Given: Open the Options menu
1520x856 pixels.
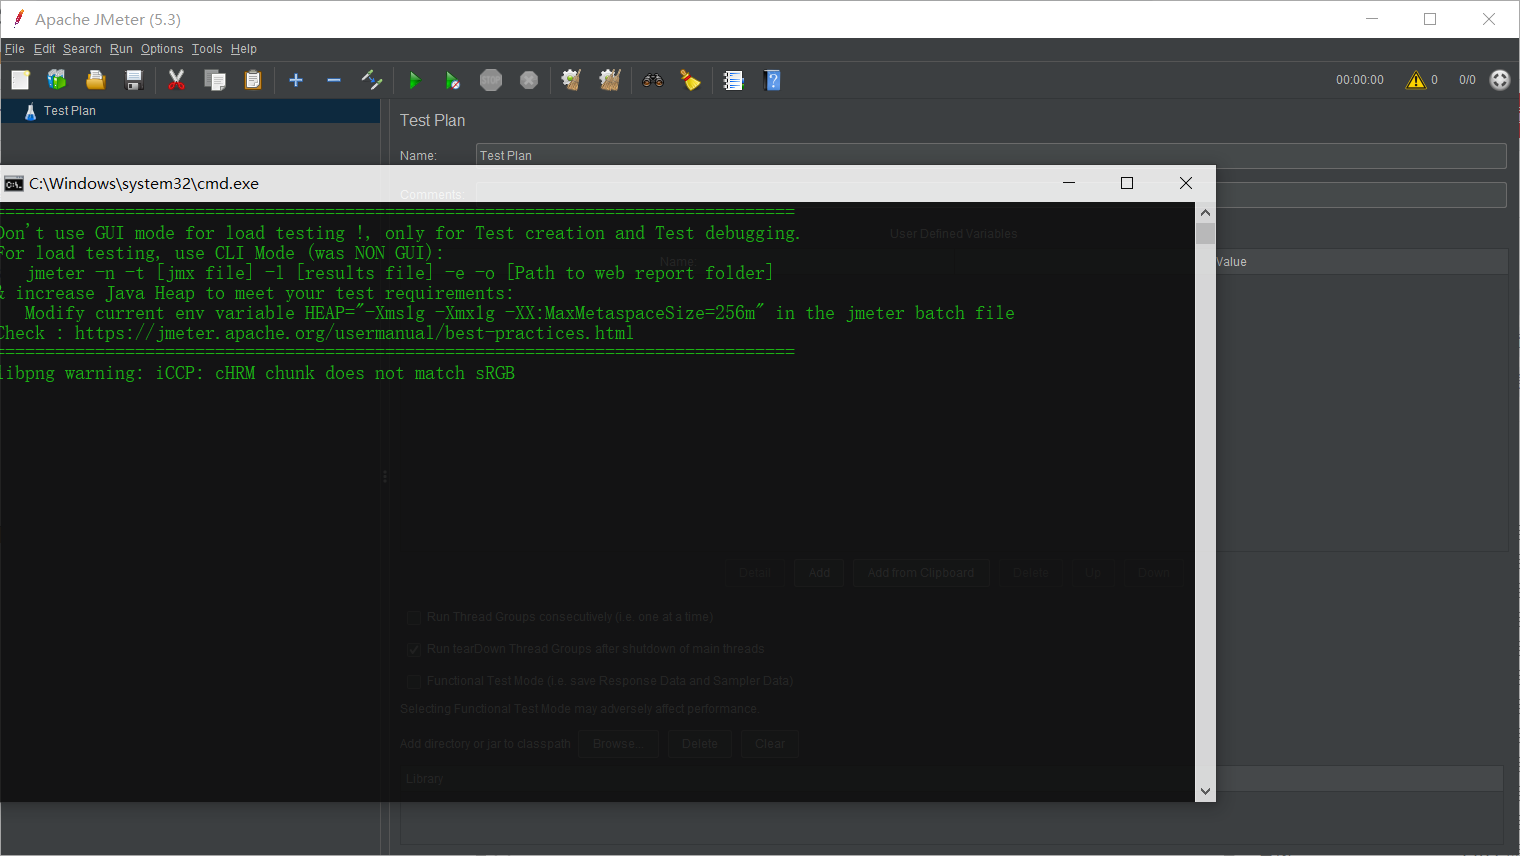Looking at the screenshot, I should (x=162, y=49).
